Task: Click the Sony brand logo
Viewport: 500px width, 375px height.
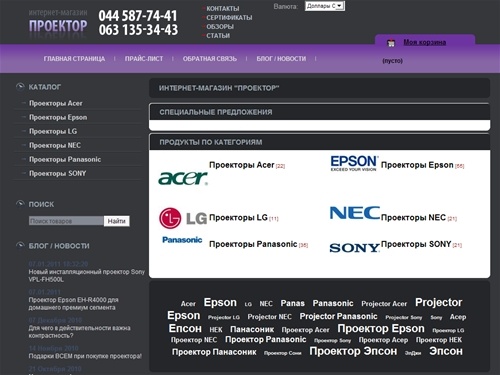Action: pos(354,248)
